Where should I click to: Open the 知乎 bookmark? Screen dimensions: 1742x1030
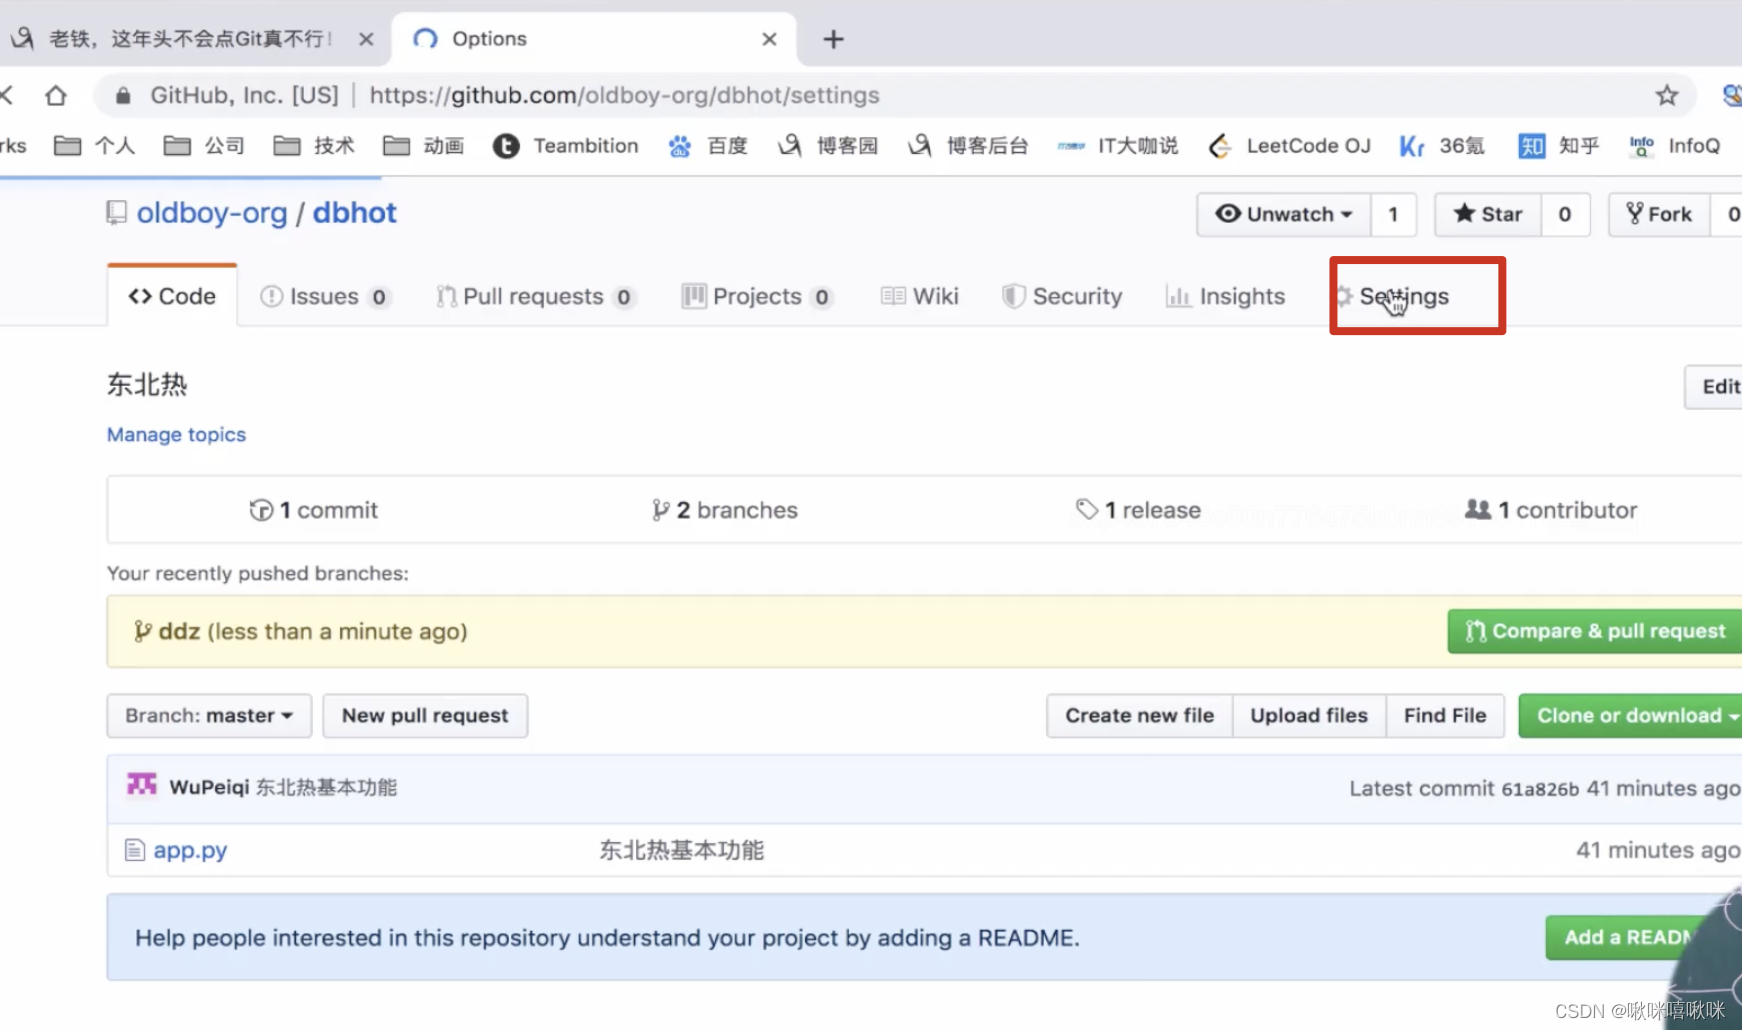coord(1559,146)
